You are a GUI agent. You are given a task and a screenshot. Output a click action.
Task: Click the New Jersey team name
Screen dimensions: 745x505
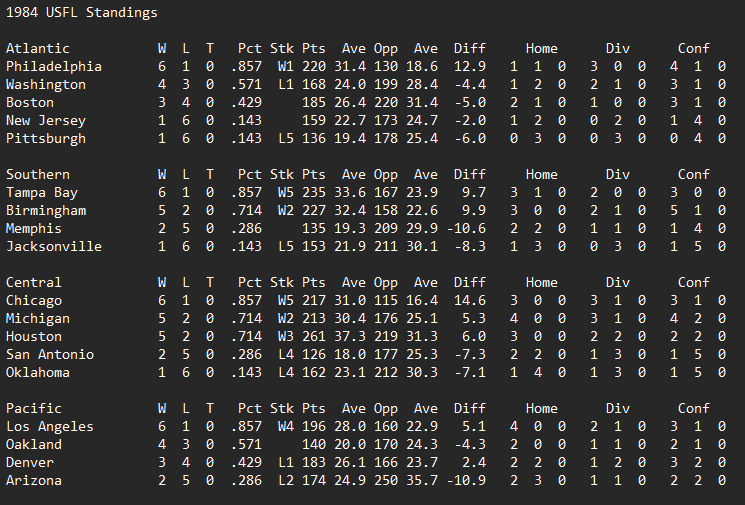(x=45, y=121)
